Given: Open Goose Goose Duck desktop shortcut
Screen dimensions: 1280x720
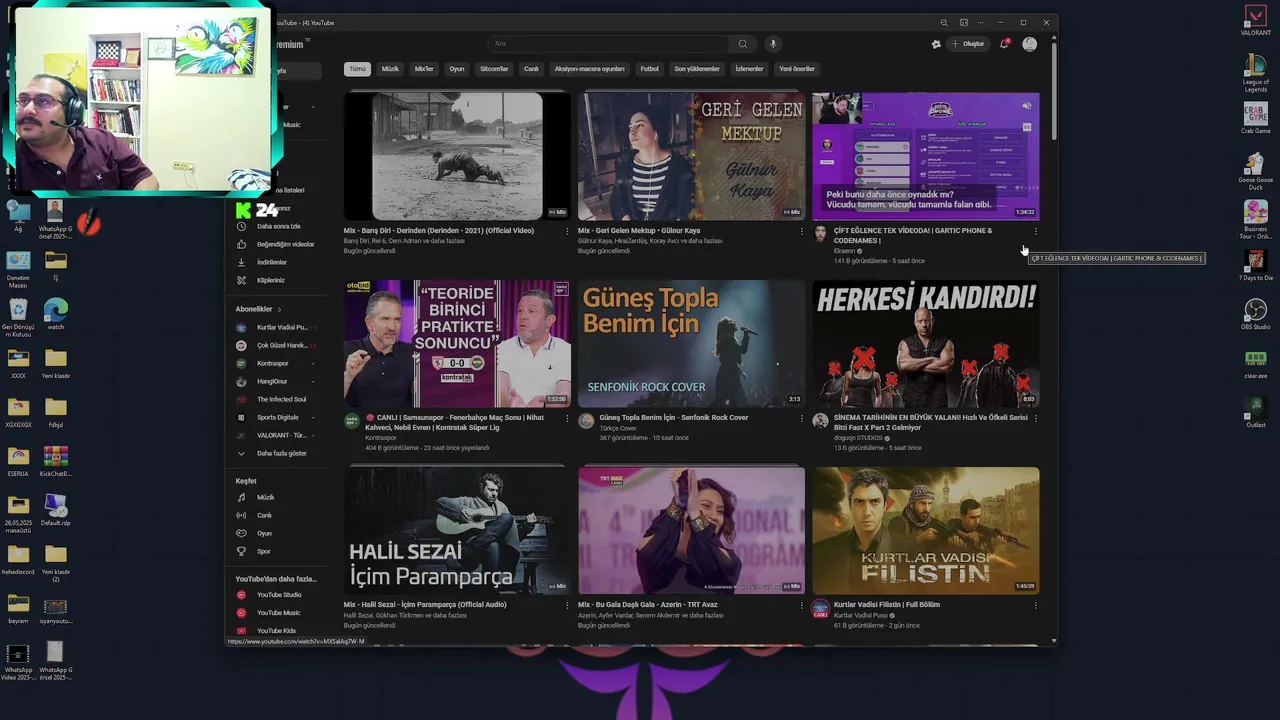Looking at the screenshot, I should click(1255, 170).
